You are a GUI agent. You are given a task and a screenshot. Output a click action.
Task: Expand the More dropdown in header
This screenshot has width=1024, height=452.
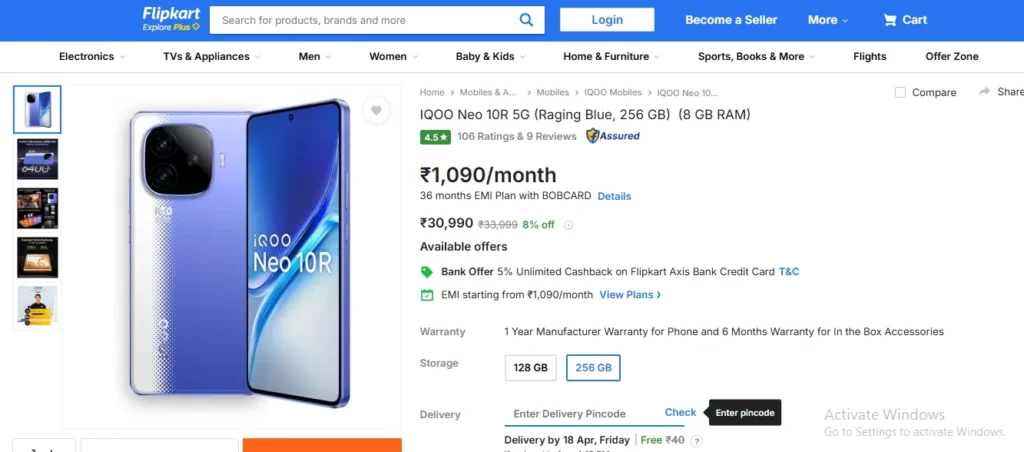pyautogui.click(x=828, y=20)
